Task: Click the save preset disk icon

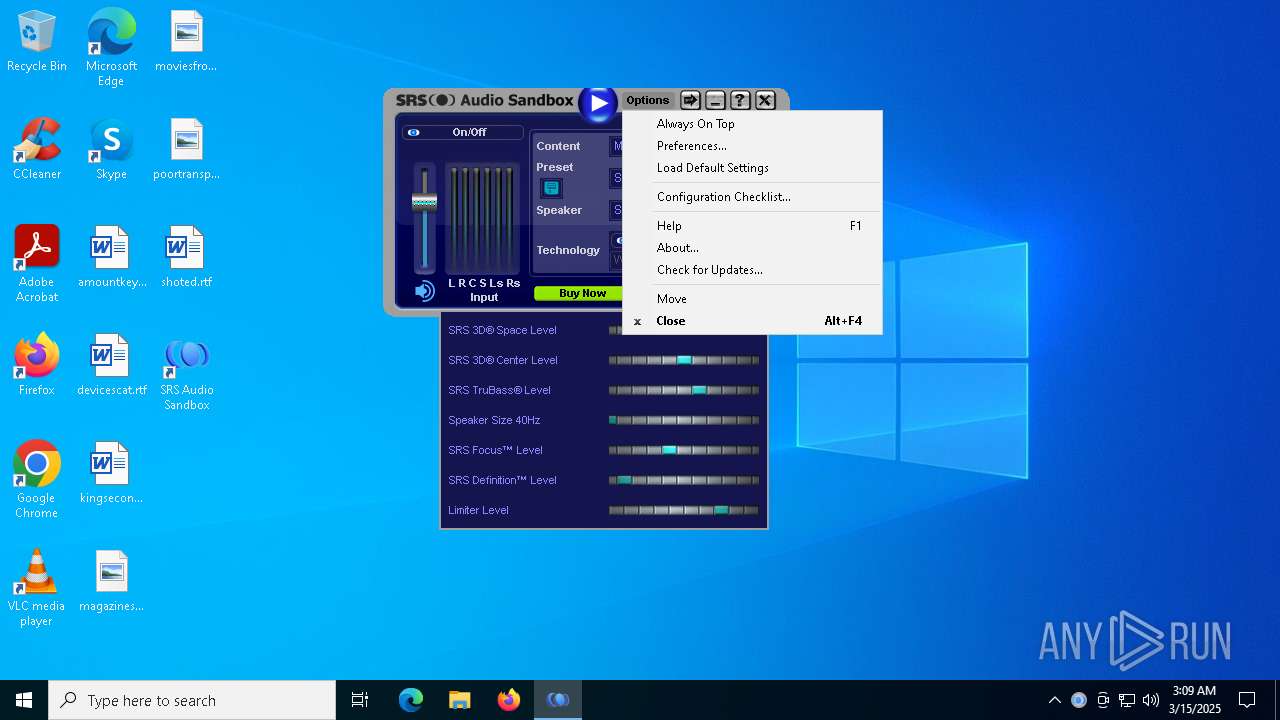Action: (x=551, y=188)
